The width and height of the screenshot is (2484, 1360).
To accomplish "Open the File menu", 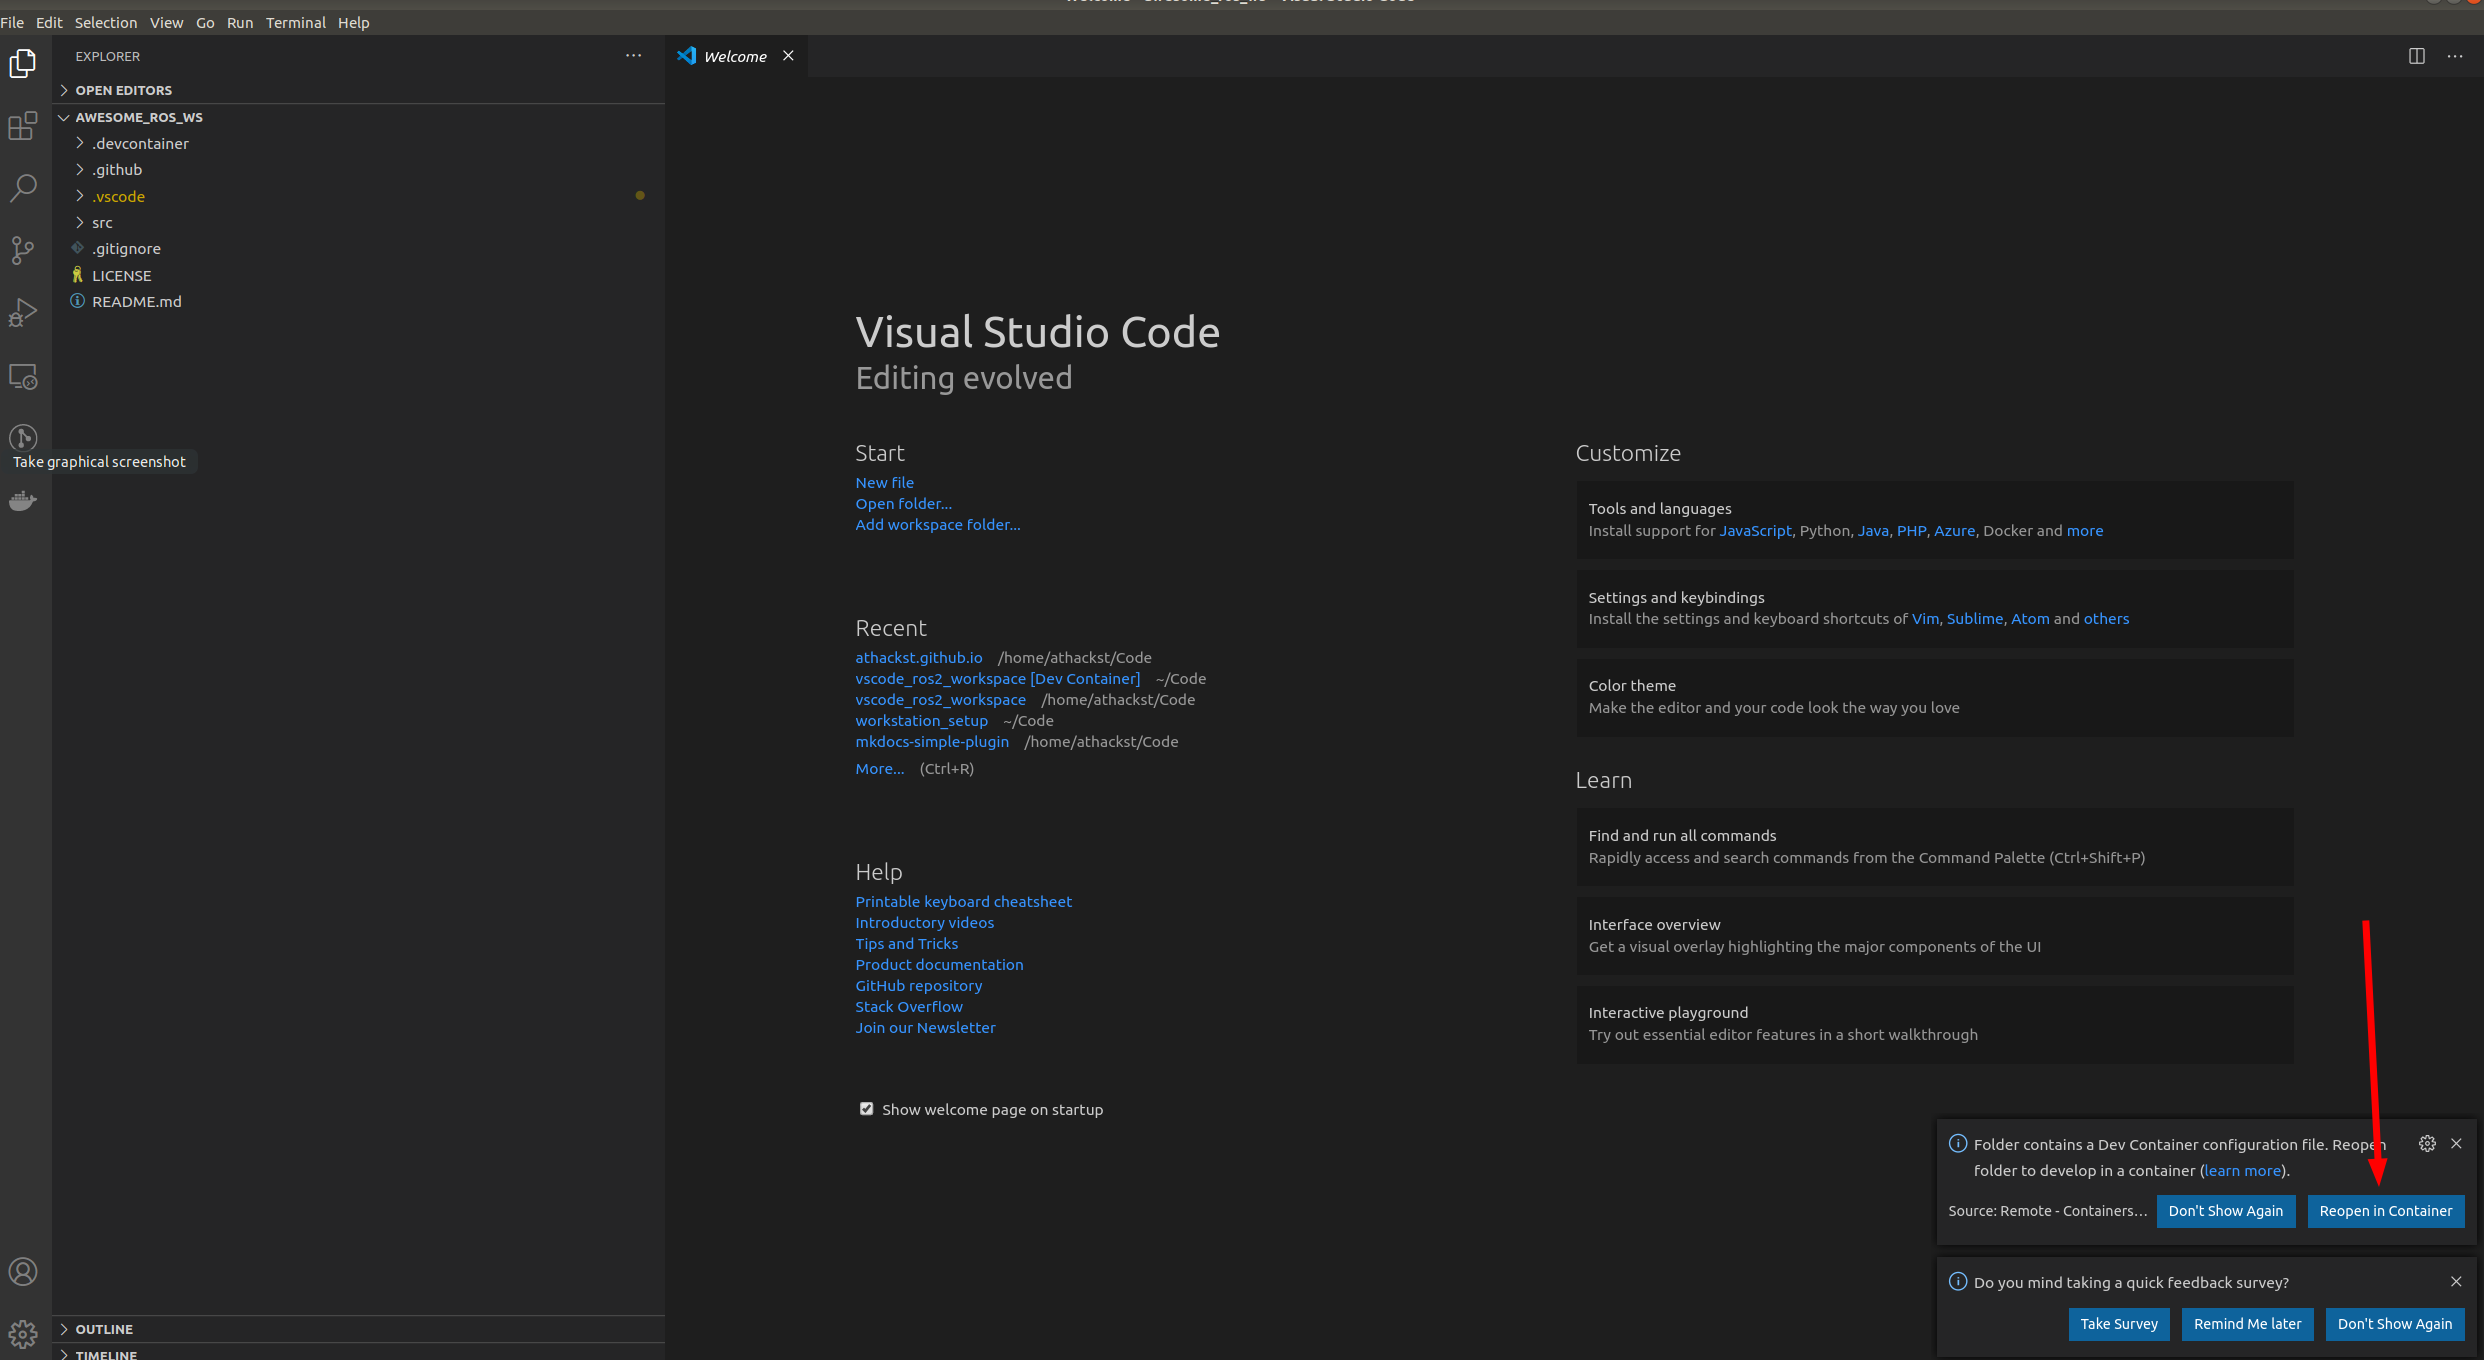I will [x=13, y=22].
